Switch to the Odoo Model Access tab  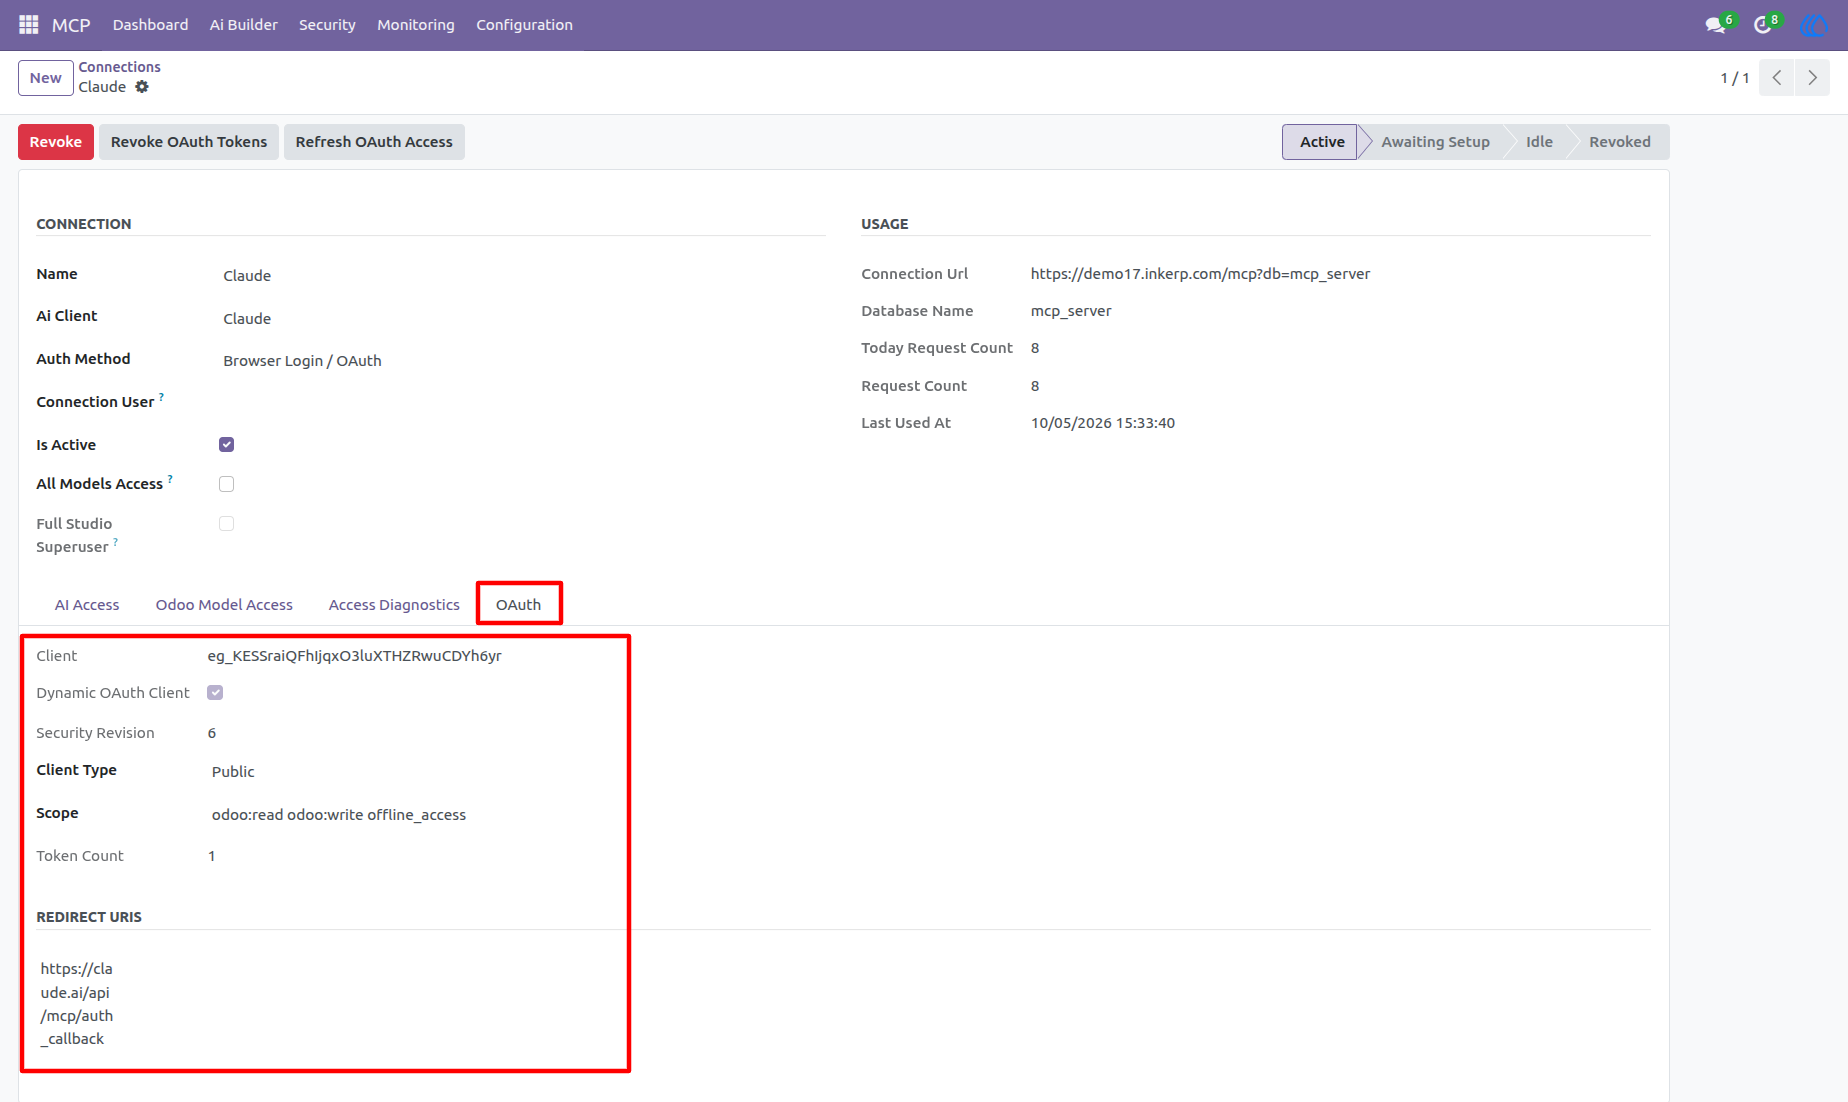[x=224, y=605]
